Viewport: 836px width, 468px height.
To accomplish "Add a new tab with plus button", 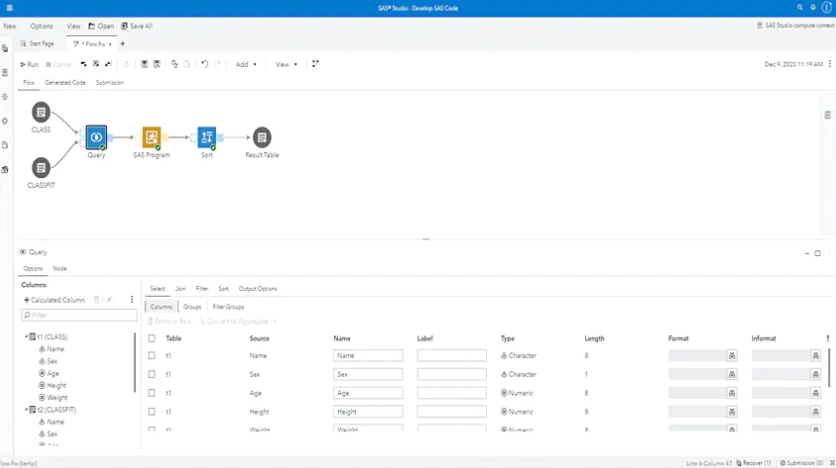I will click(x=123, y=44).
